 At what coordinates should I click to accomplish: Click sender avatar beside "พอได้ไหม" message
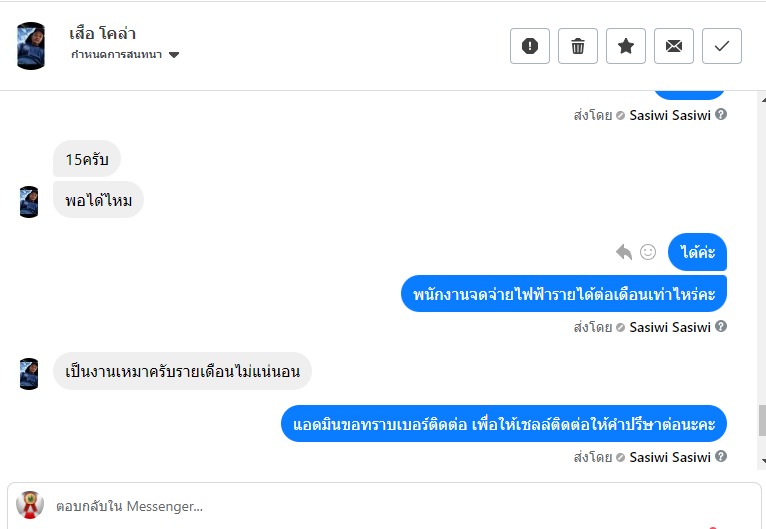pyautogui.click(x=29, y=201)
